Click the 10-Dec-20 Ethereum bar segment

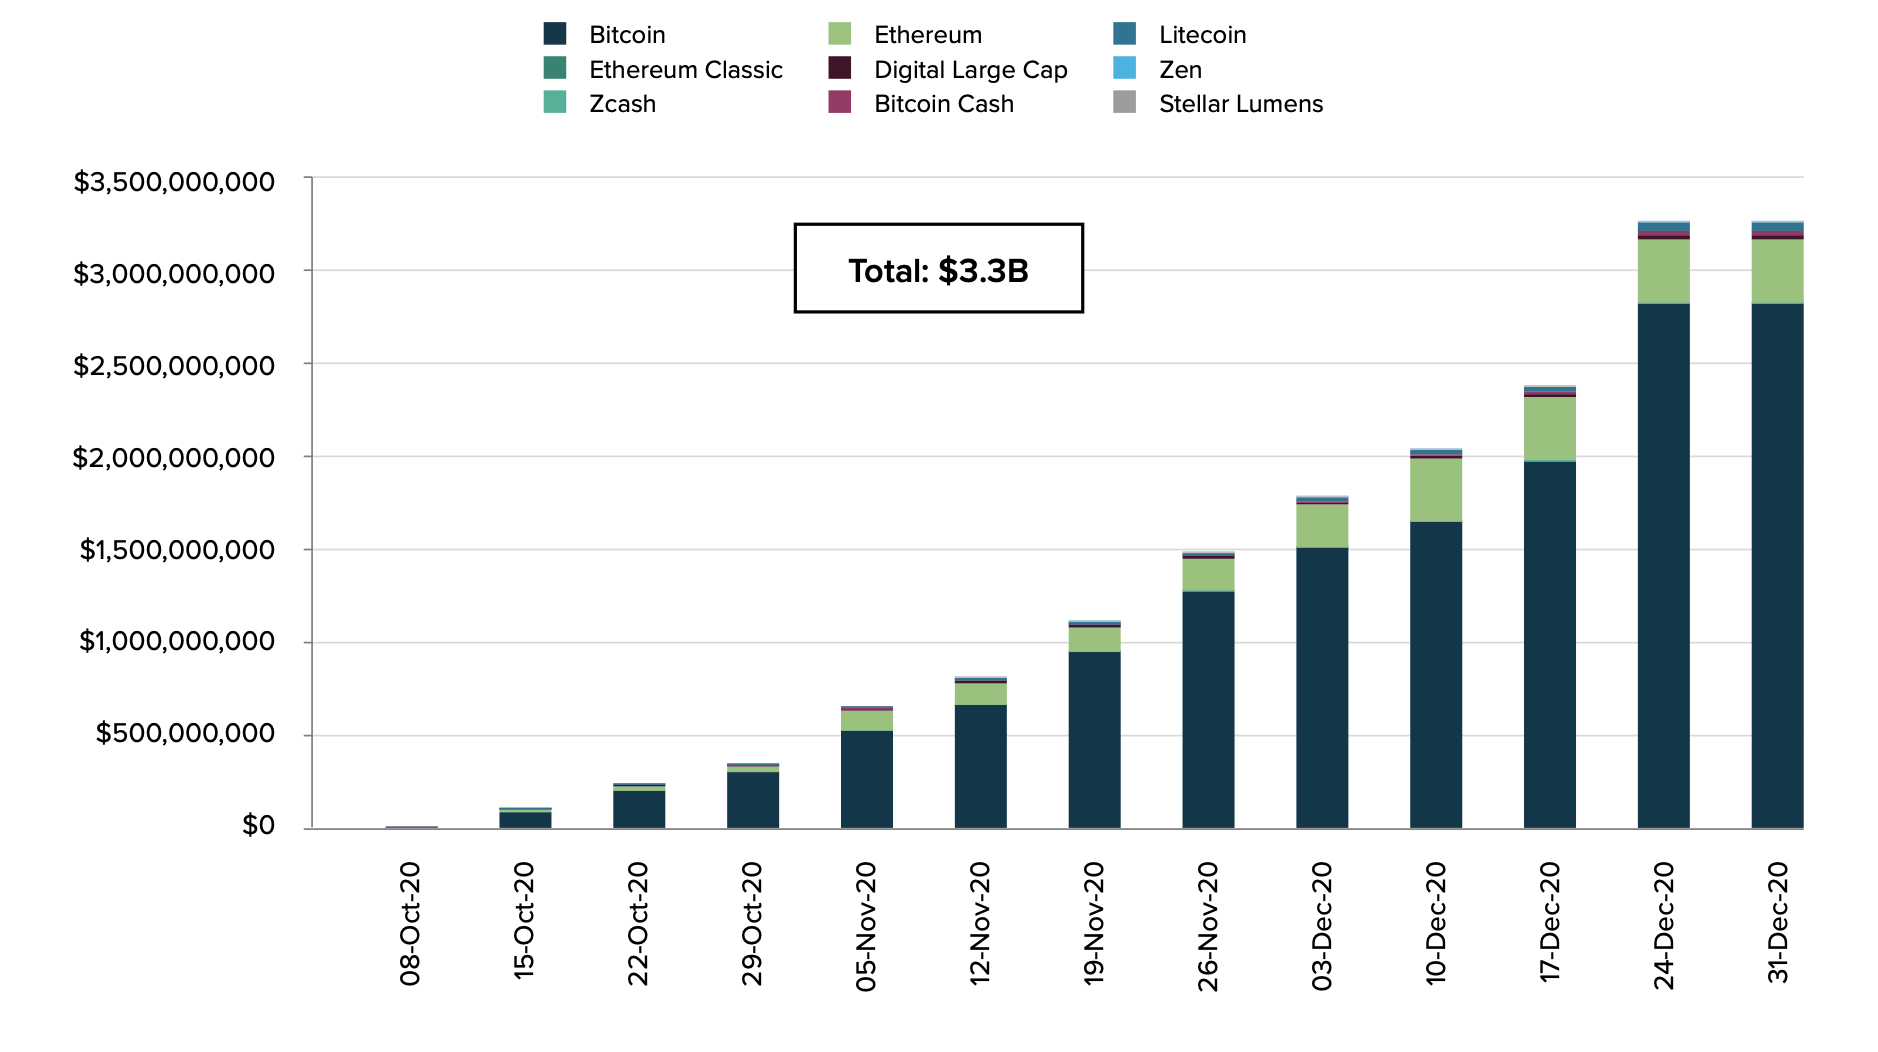(x=1435, y=490)
